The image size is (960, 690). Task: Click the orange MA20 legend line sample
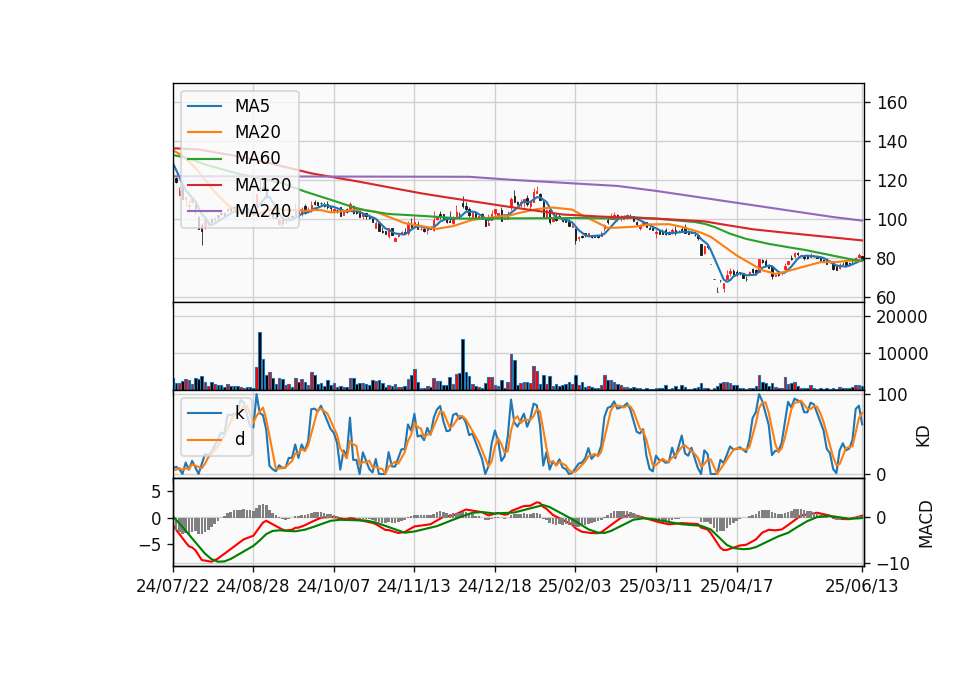[x=204, y=132]
